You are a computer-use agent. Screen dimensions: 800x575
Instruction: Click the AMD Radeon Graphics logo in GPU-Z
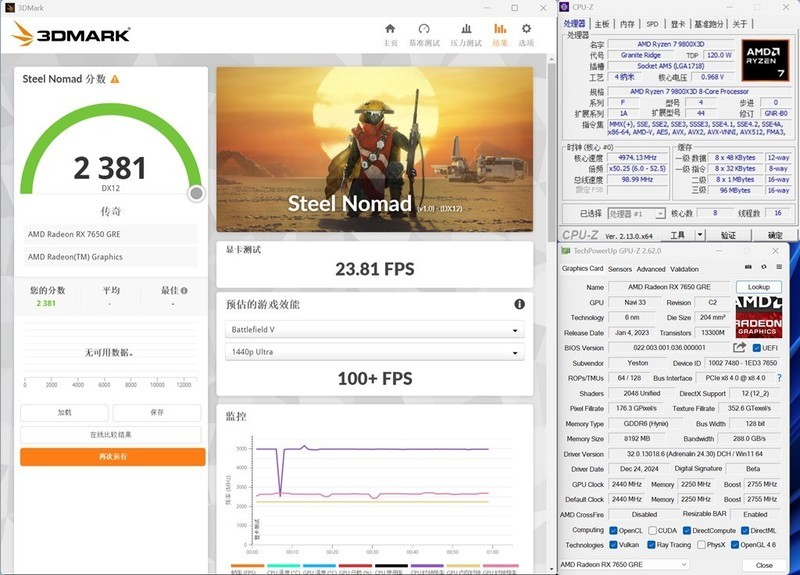759,317
